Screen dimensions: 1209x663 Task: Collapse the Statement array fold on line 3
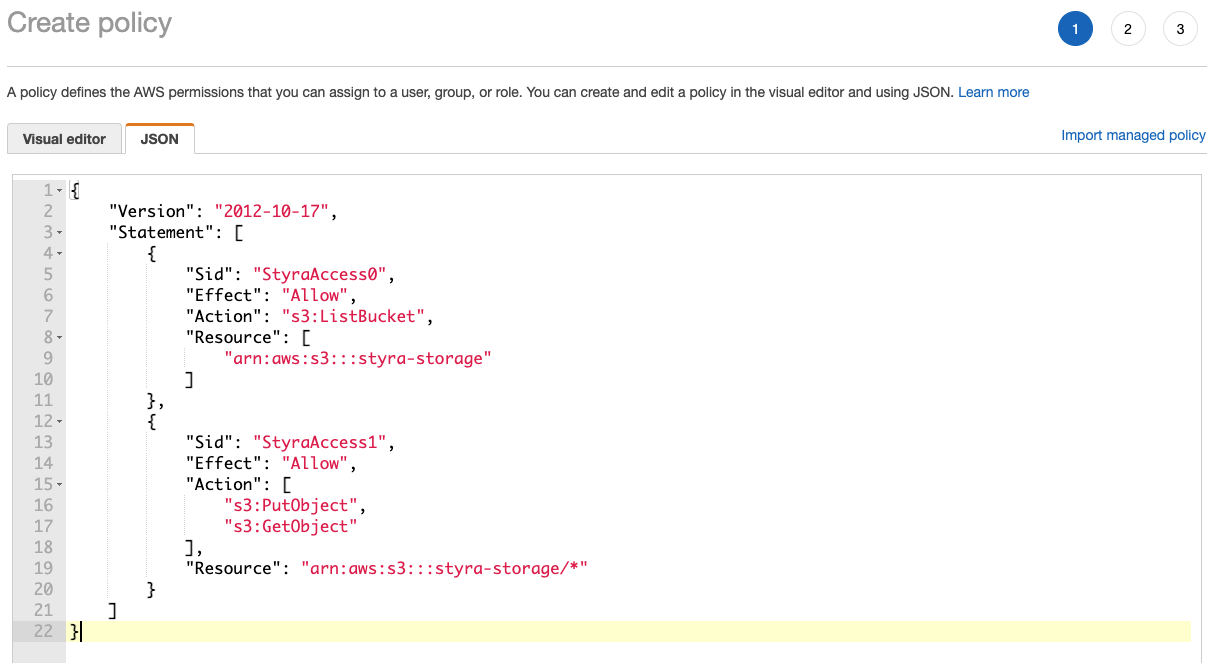(60, 232)
